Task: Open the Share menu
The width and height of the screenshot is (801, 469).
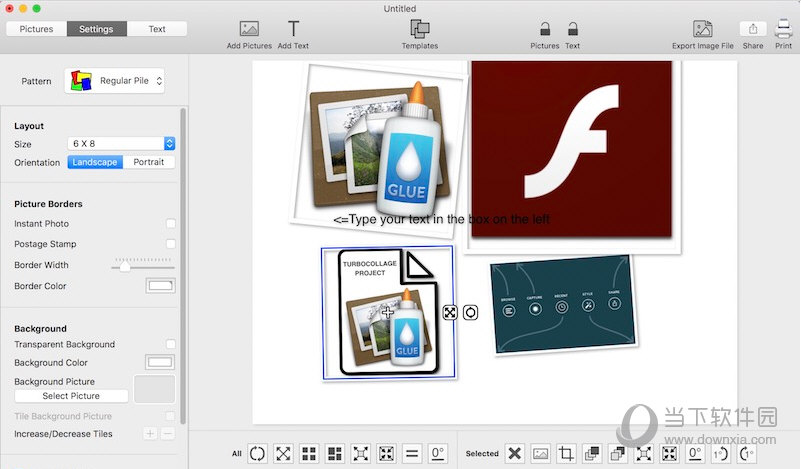Action: click(753, 29)
